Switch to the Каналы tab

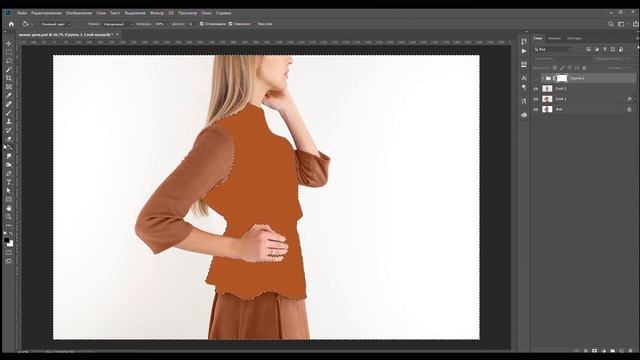[554, 38]
